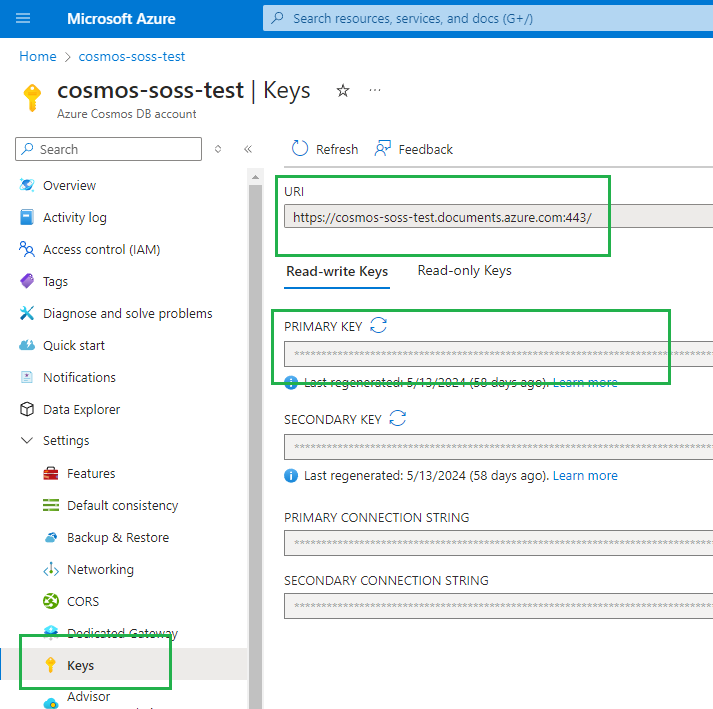Click the Settings group label
713x709 pixels.
click(x=66, y=441)
